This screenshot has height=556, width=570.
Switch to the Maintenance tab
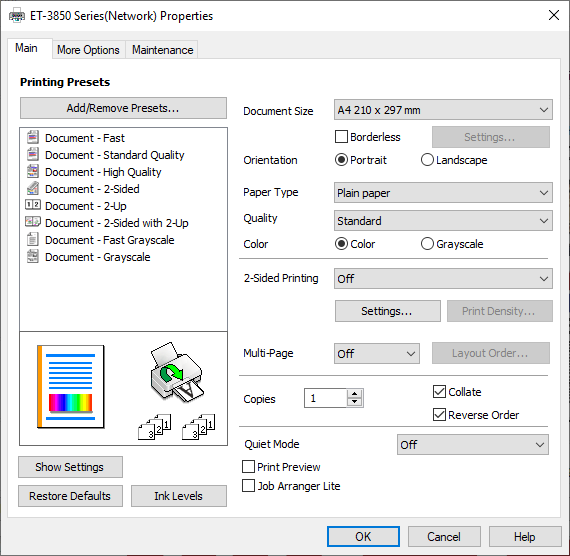coord(162,50)
